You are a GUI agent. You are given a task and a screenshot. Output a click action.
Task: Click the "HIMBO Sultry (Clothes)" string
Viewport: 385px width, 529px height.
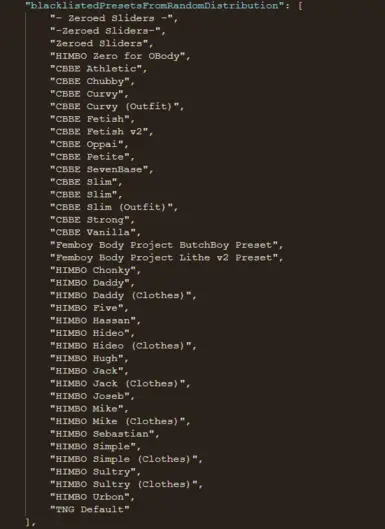point(126,484)
